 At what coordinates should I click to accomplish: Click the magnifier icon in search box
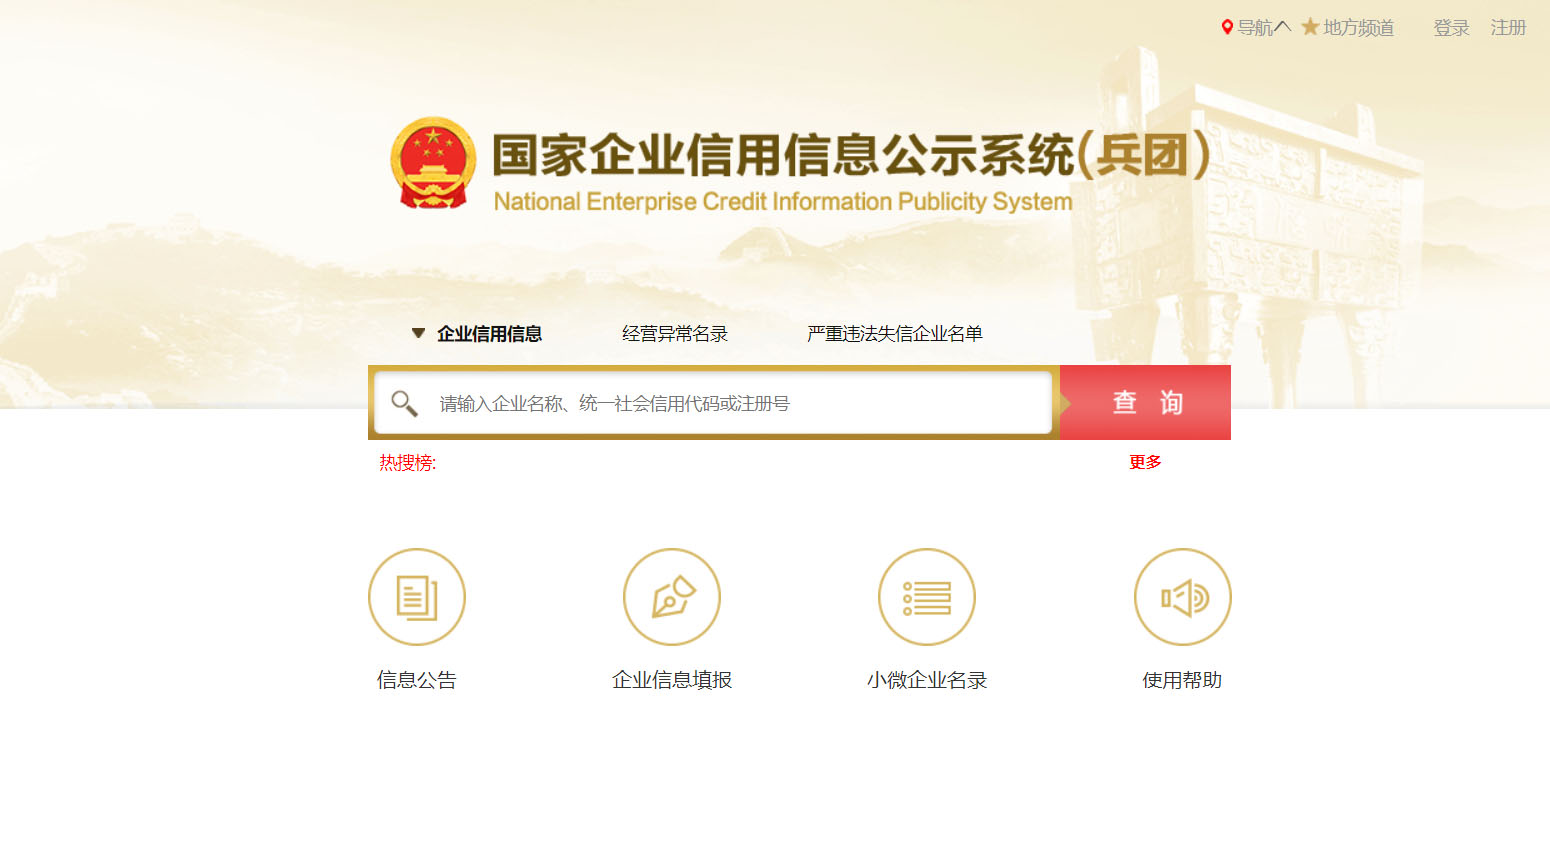tap(404, 403)
